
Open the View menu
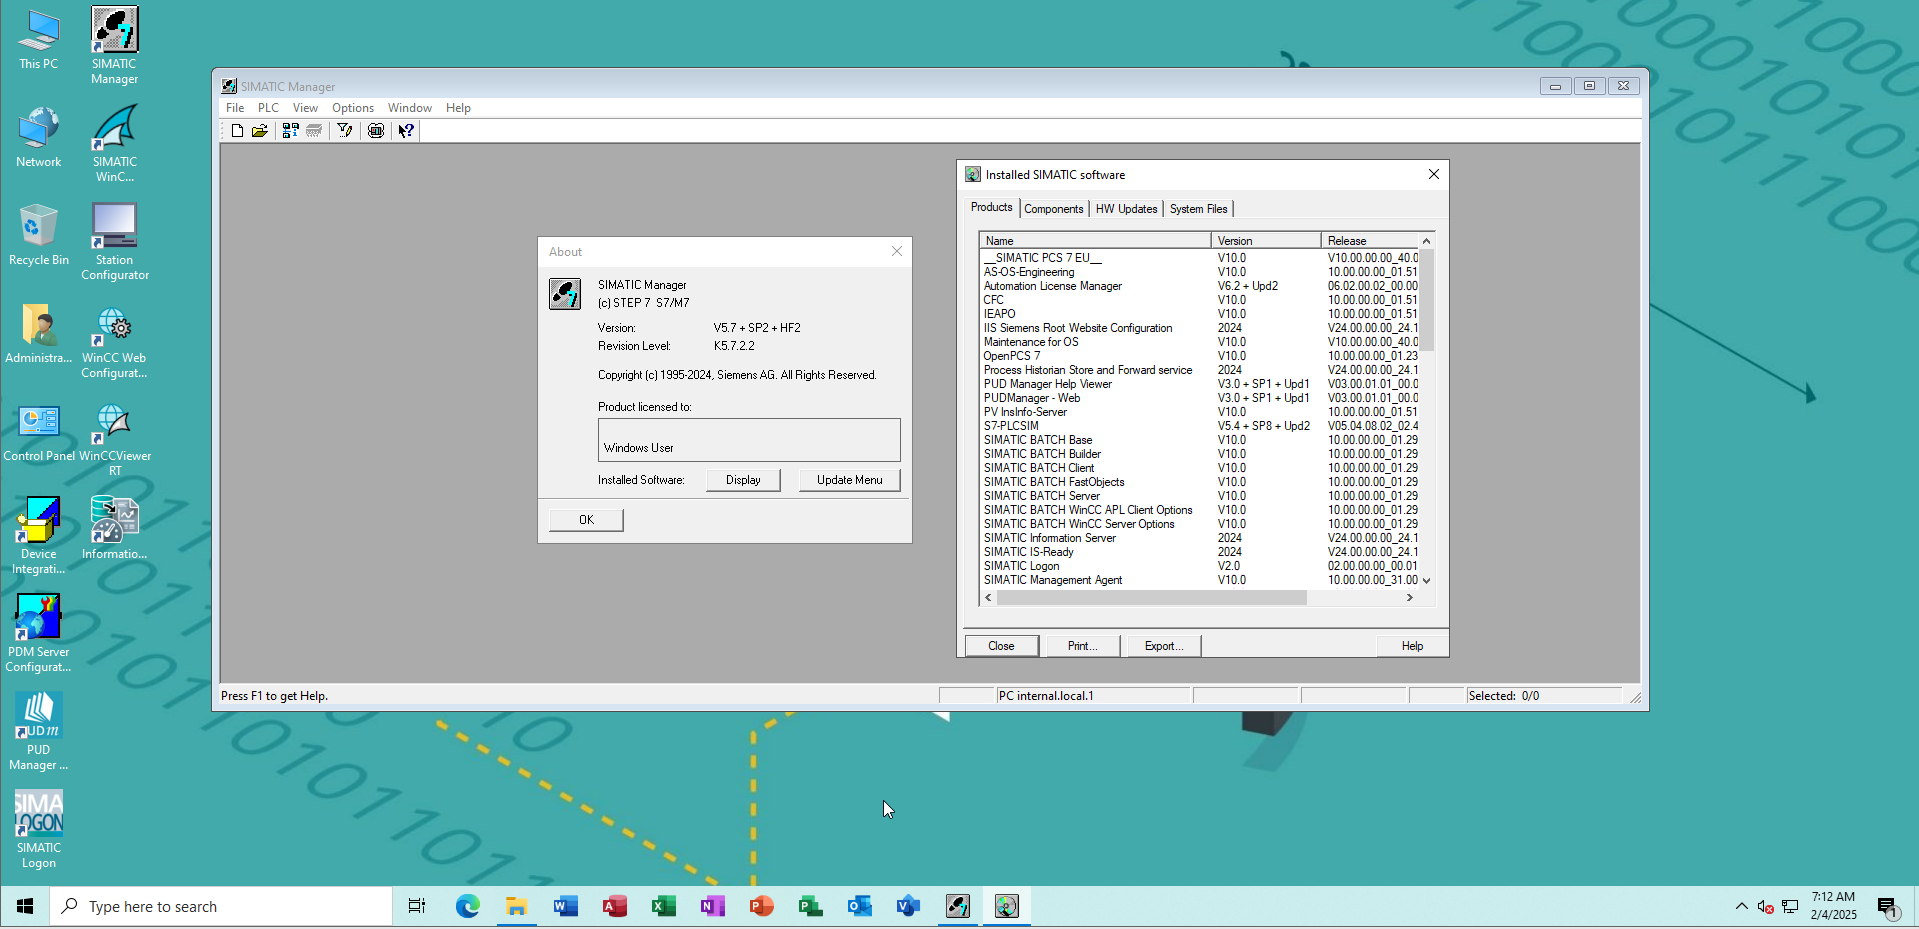[x=305, y=108]
